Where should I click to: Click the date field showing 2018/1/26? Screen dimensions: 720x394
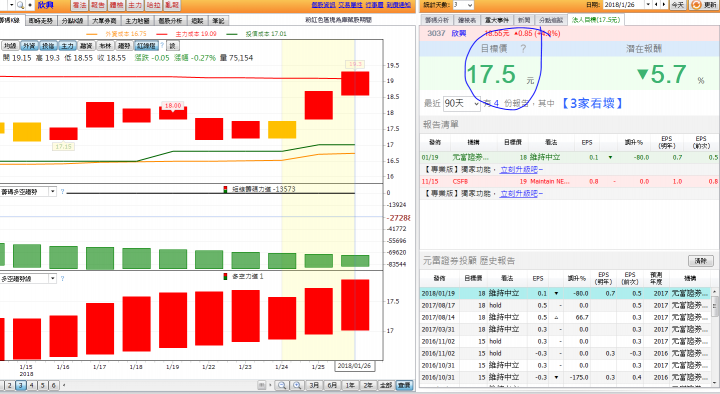point(624,5)
